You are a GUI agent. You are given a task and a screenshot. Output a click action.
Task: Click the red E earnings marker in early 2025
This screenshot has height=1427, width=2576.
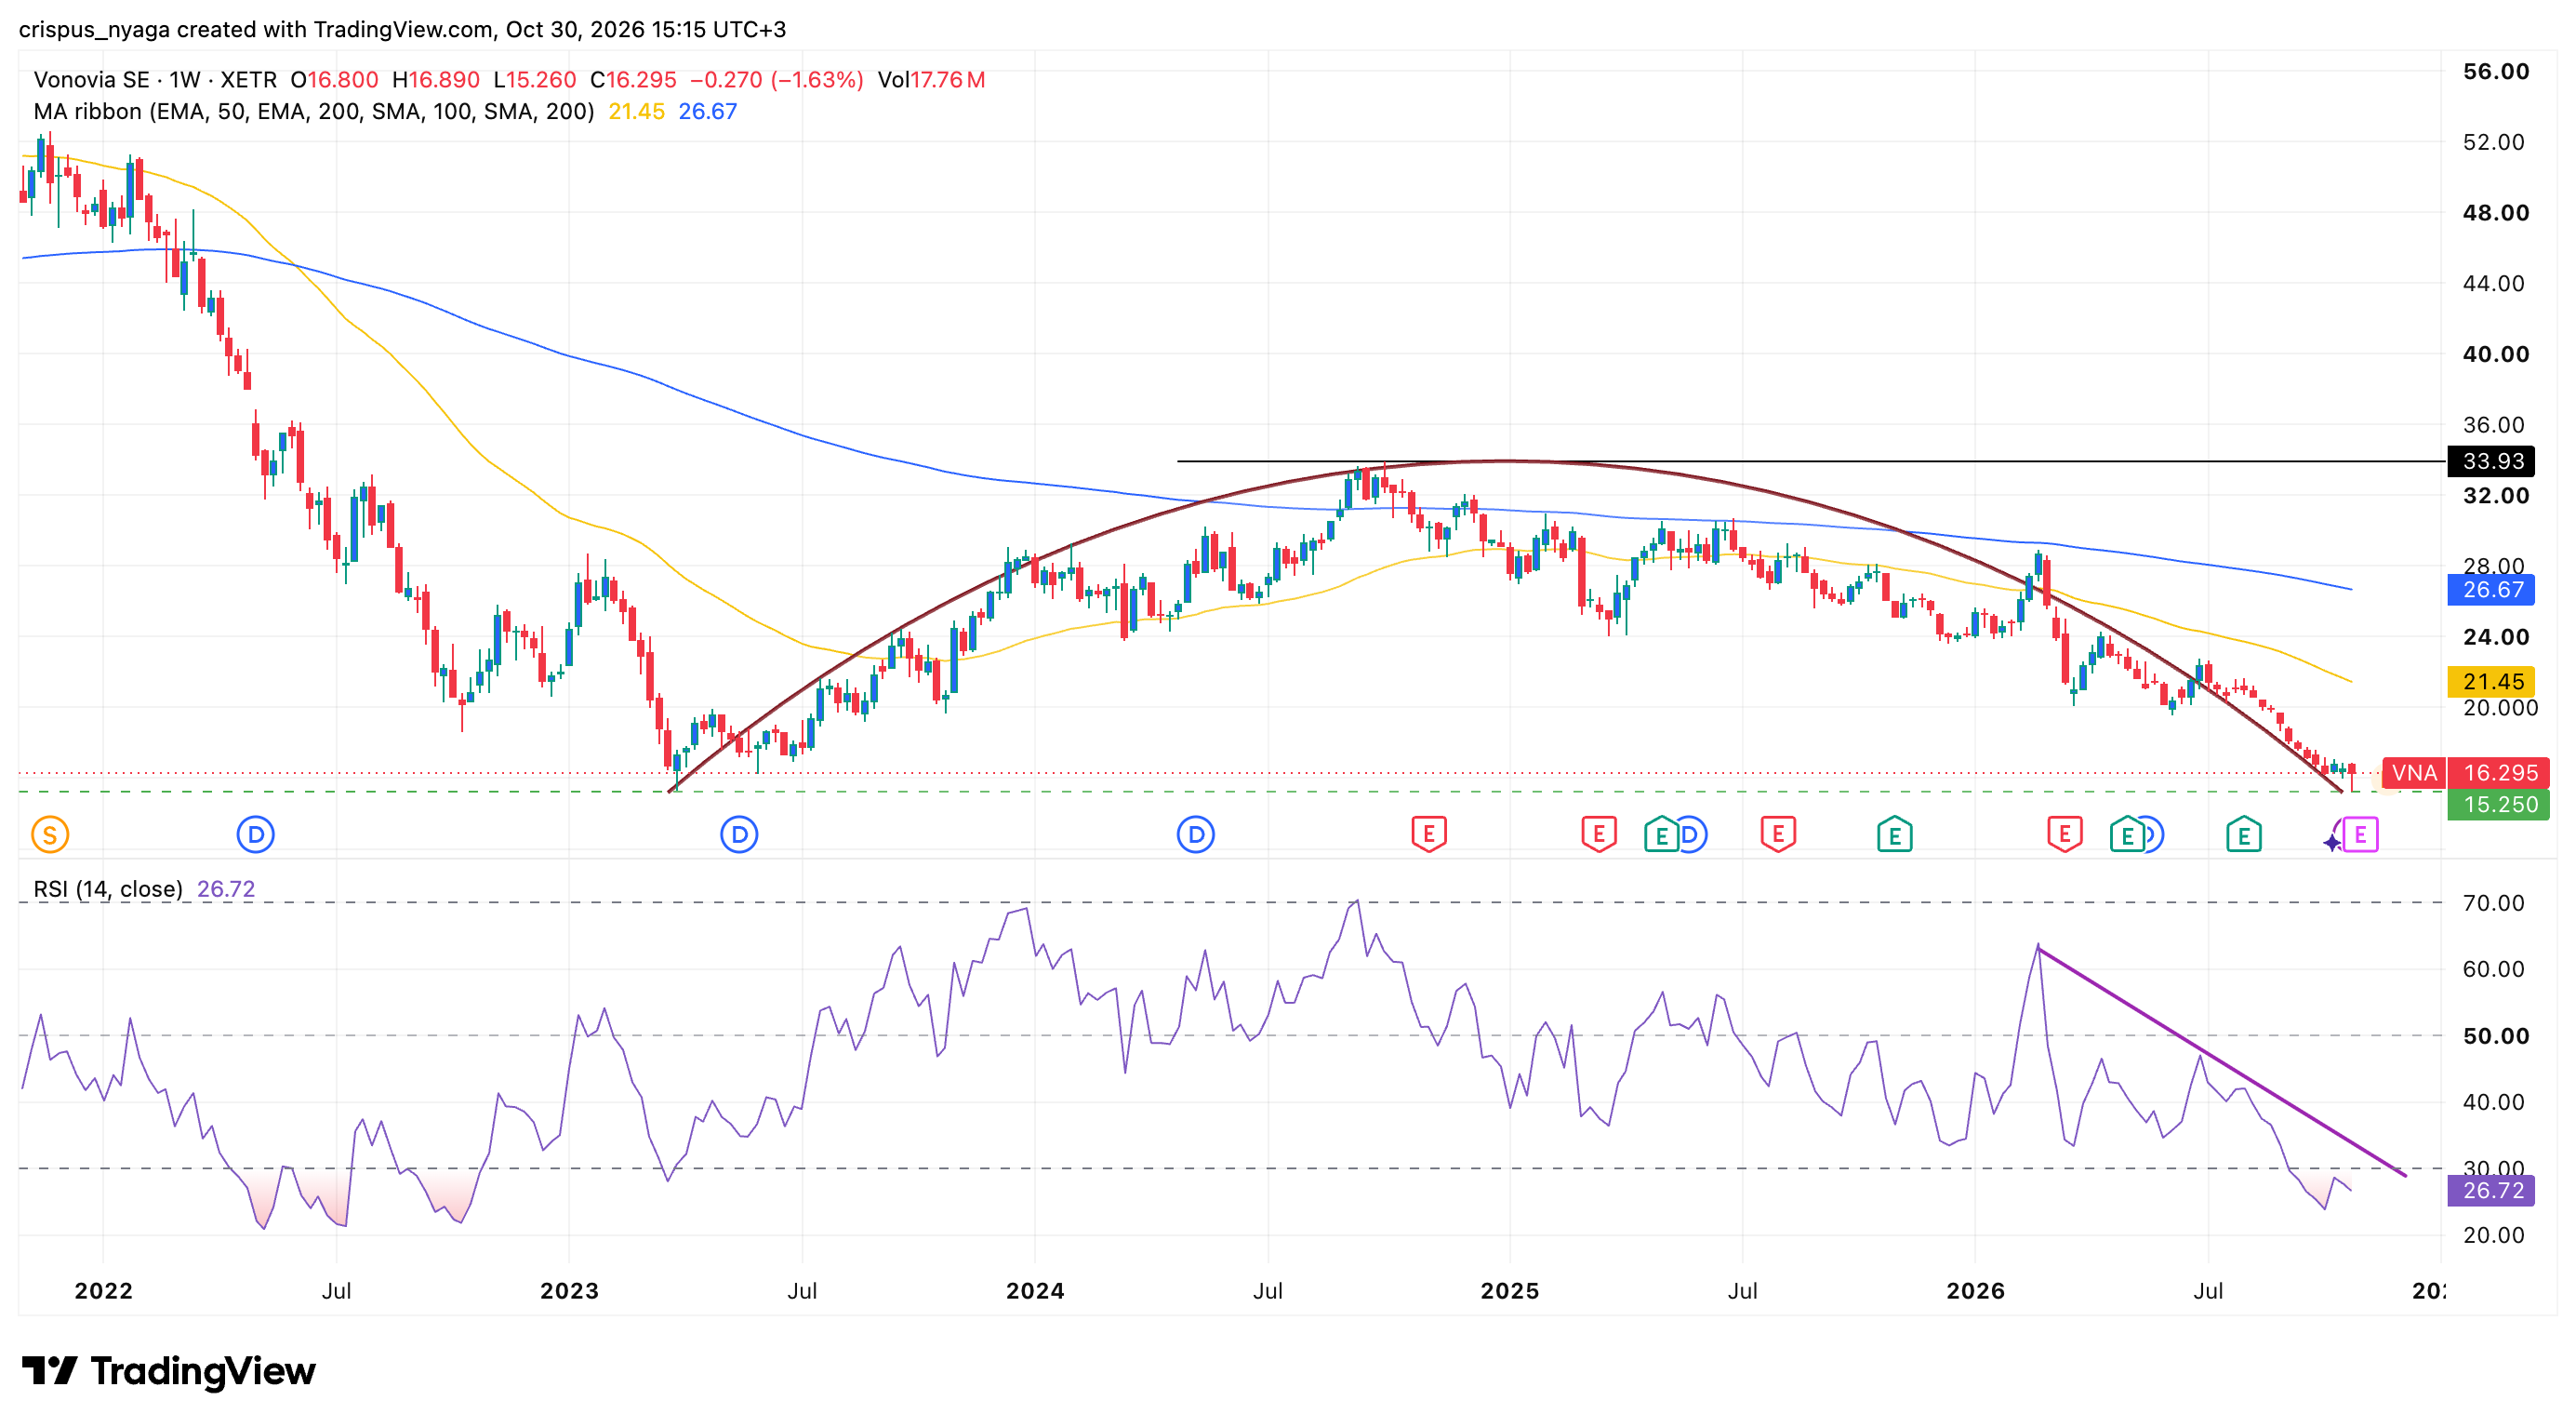click(1599, 833)
